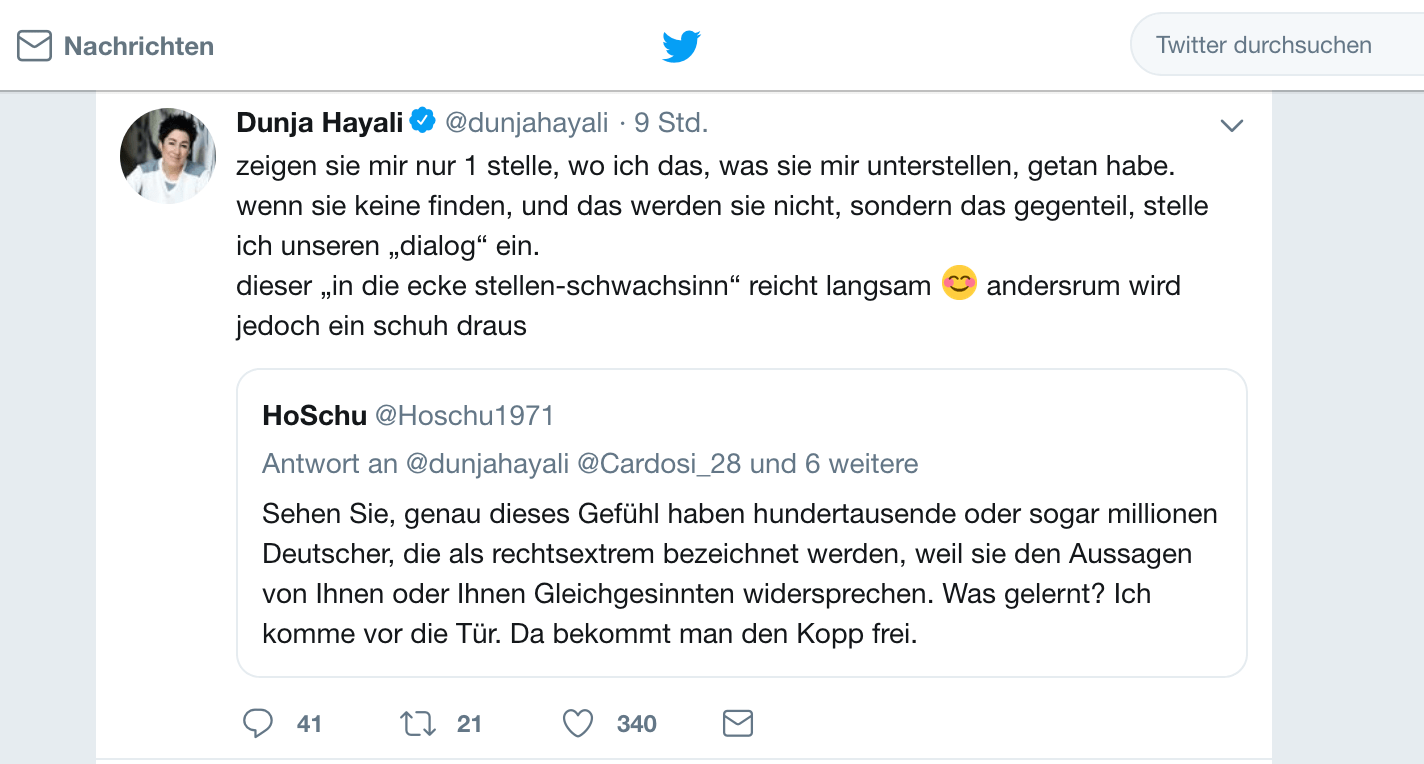The width and height of the screenshot is (1424, 764).
Task: Toggle retweet state next to count 21
Action: click(x=468, y=722)
